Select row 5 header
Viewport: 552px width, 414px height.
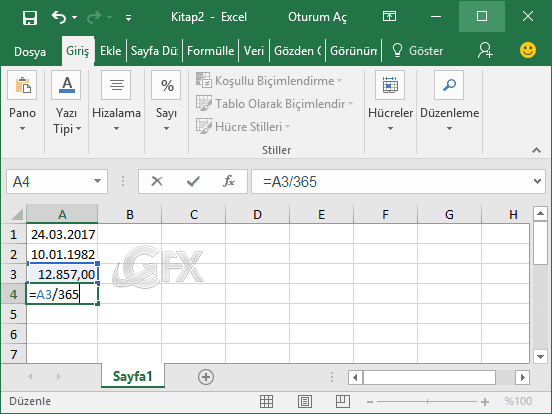click(x=13, y=314)
